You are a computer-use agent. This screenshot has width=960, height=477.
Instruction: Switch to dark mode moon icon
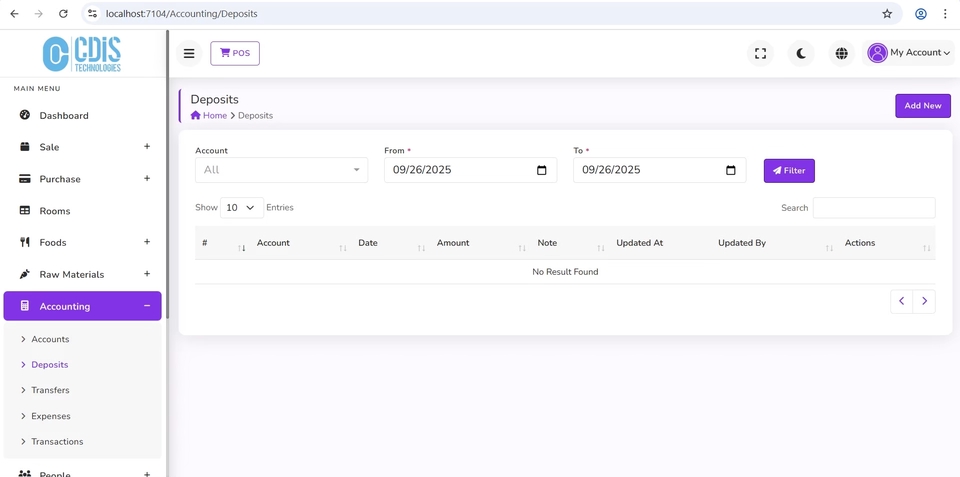pos(801,53)
